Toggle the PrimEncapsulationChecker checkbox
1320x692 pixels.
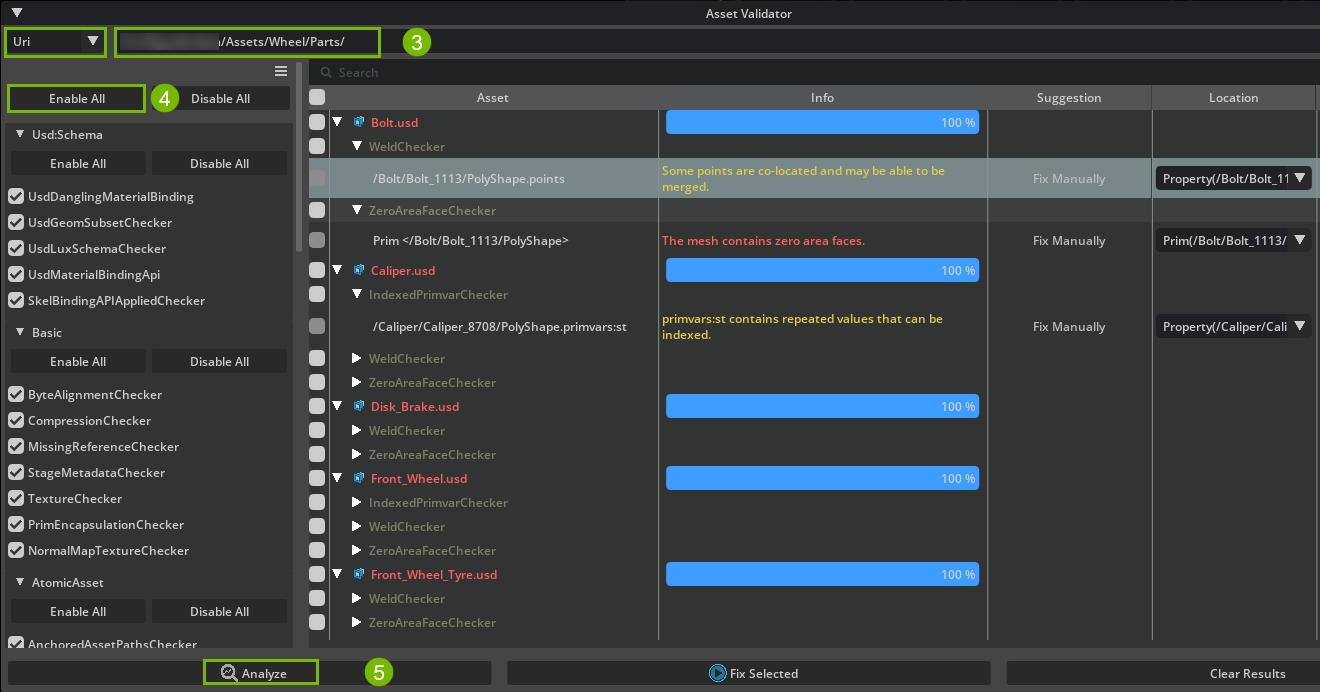pyautogui.click(x=16, y=524)
